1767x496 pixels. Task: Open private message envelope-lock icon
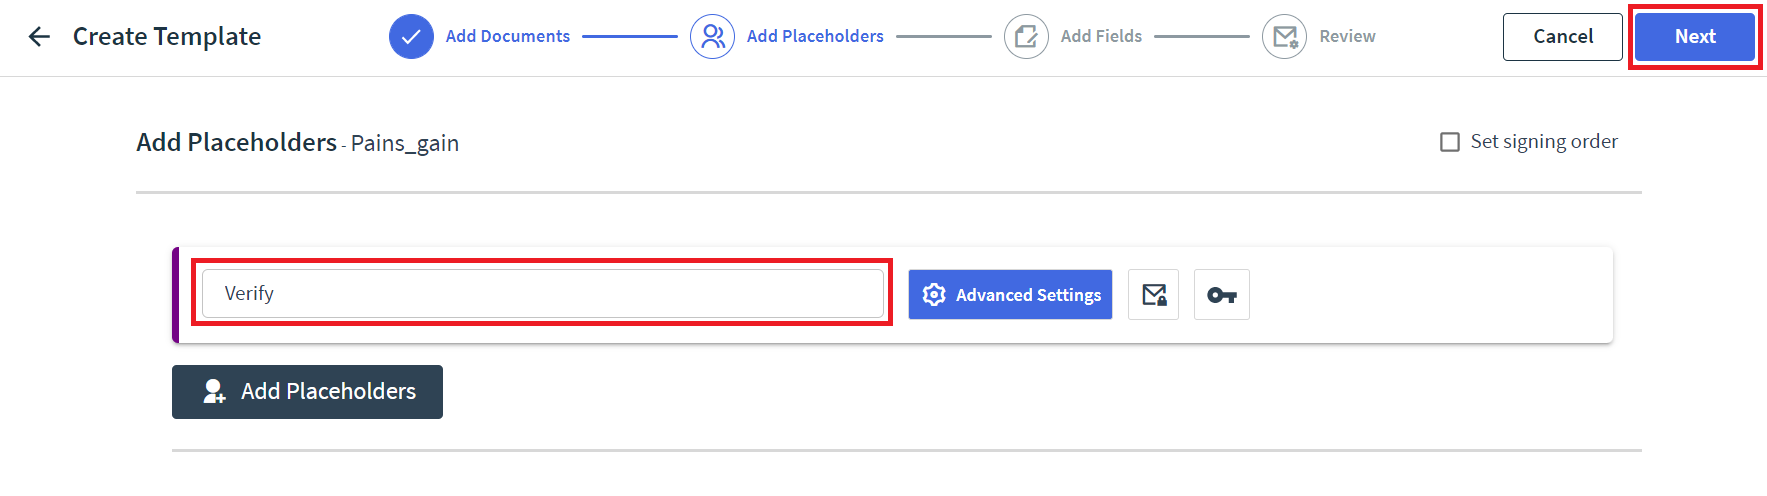(x=1153, y=295)
